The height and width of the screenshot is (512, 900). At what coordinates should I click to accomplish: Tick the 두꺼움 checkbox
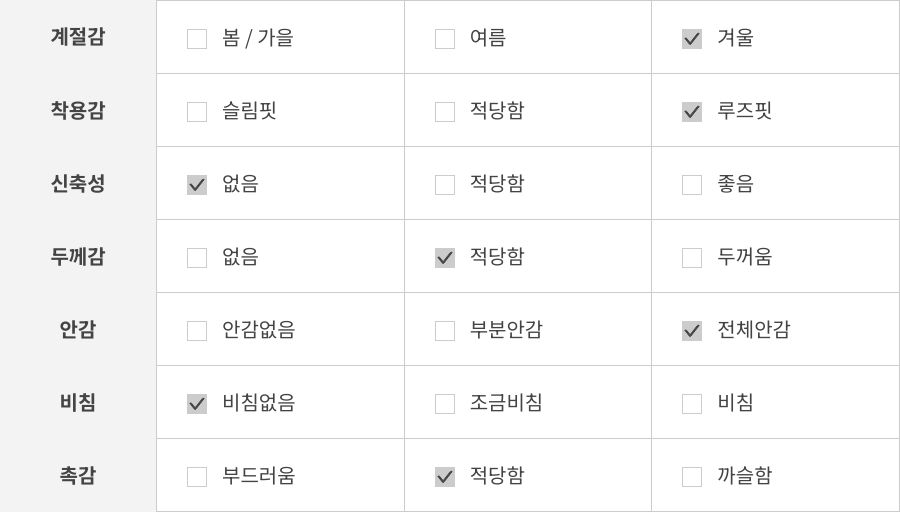[x=692, y=258]
